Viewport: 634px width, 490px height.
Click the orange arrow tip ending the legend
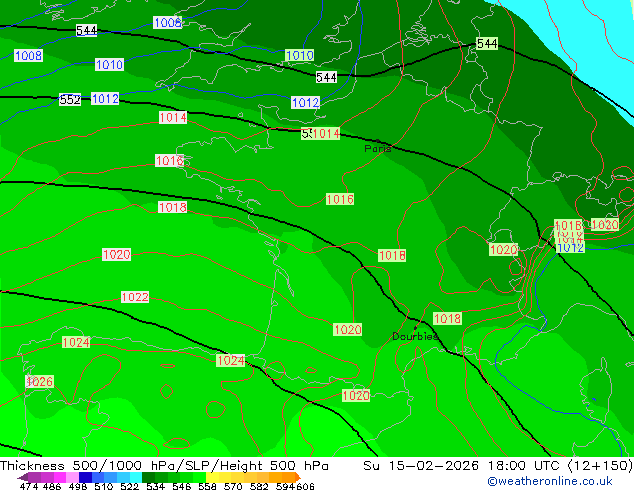(298, 477)
